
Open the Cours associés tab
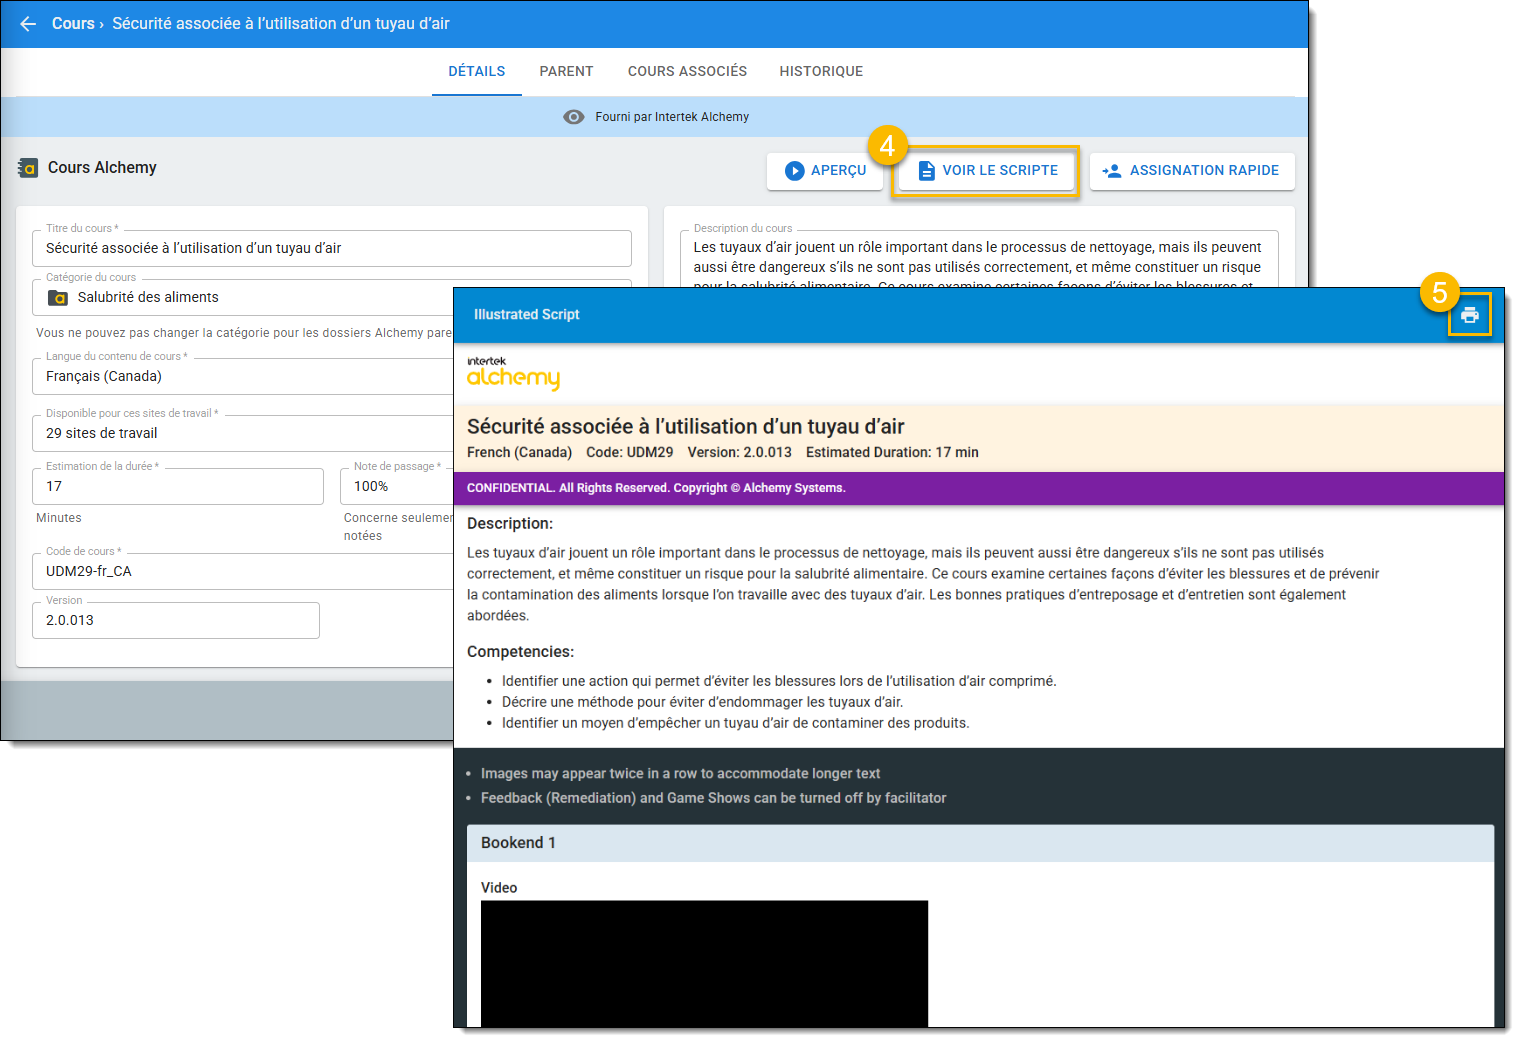(687, 72)
